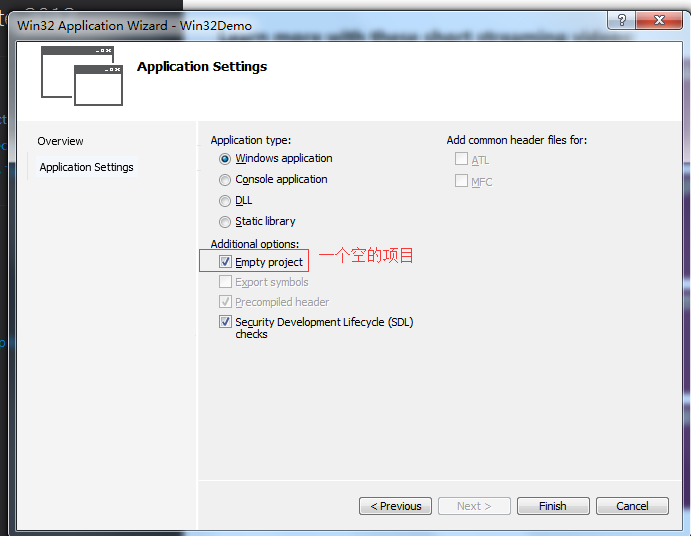Open the Overview wizard page
Screen dimensions: 691x536
(60, 141)
